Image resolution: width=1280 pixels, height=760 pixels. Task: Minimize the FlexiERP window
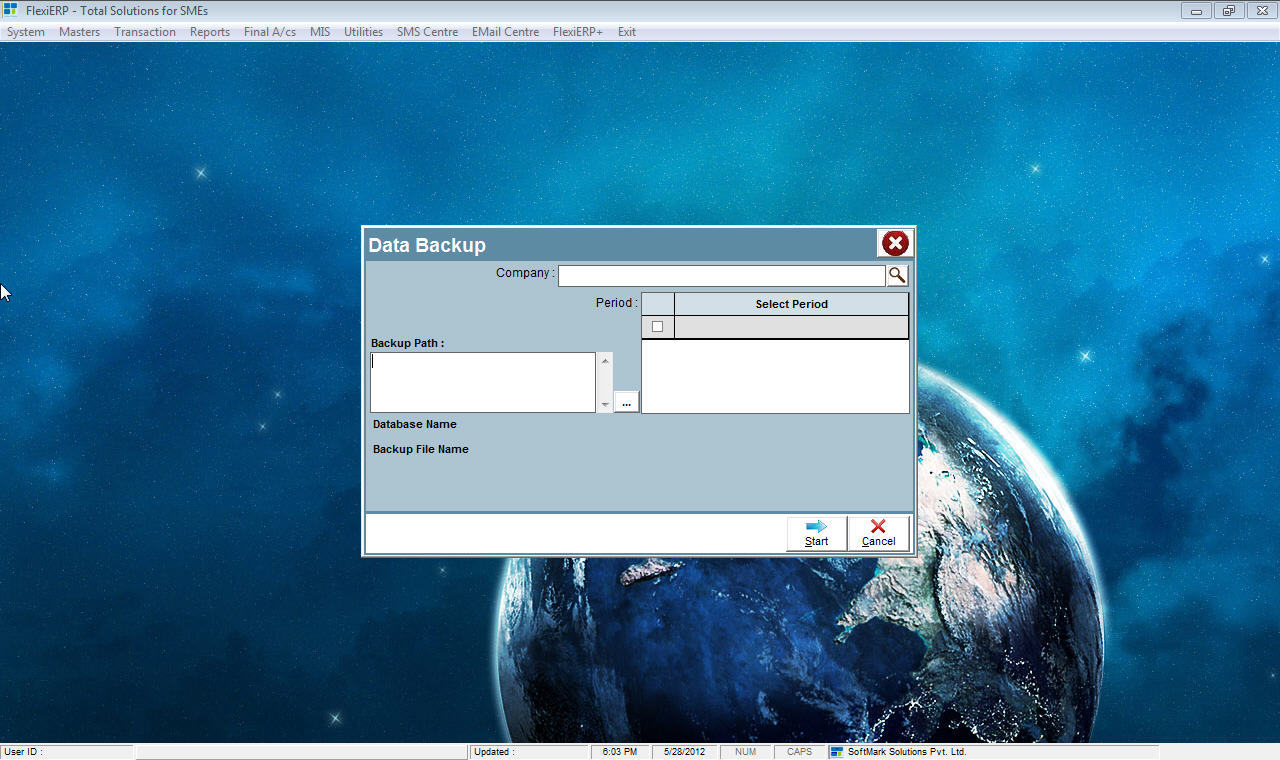[x=1196, y=11]
